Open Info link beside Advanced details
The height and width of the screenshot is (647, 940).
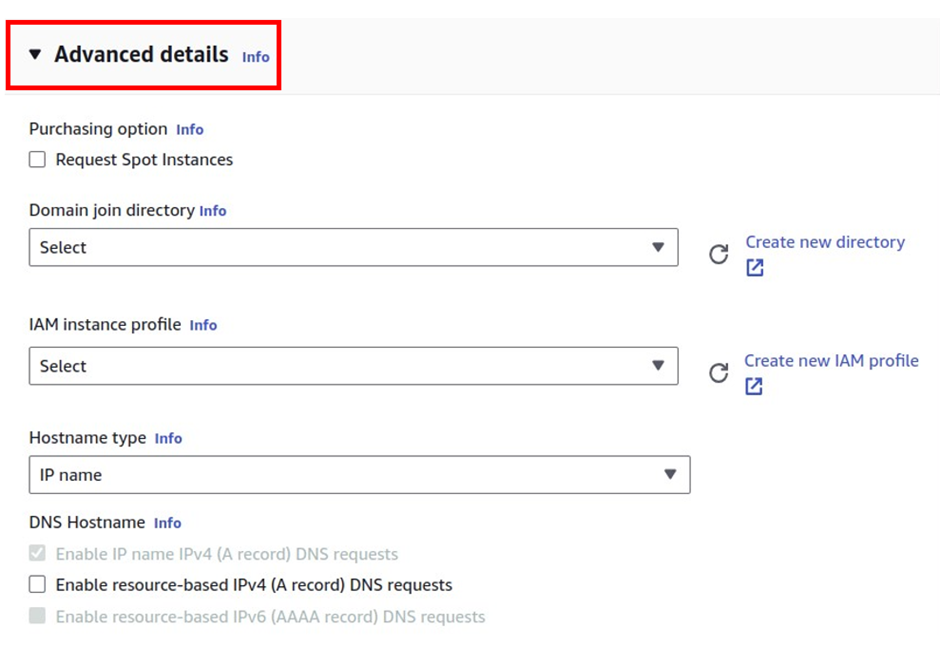[255, 57]
